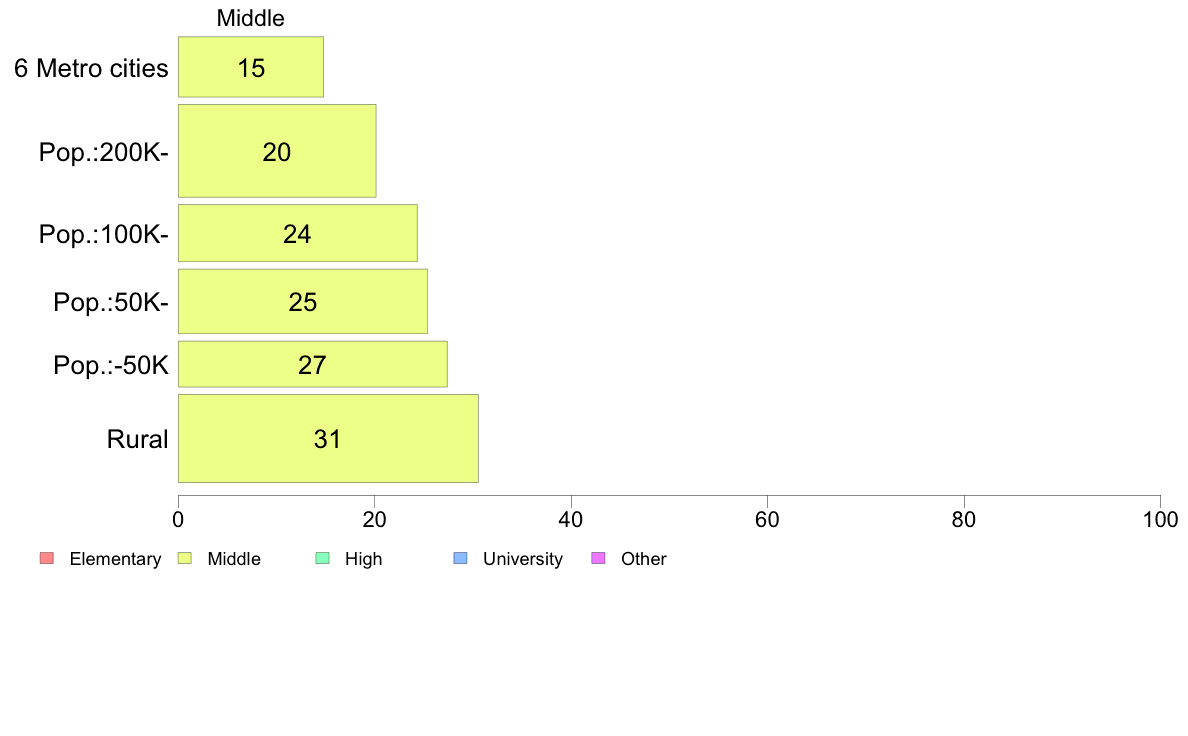Click the Middle column header above bars
The image size is (1188, 736).
[x=251, y=18]
